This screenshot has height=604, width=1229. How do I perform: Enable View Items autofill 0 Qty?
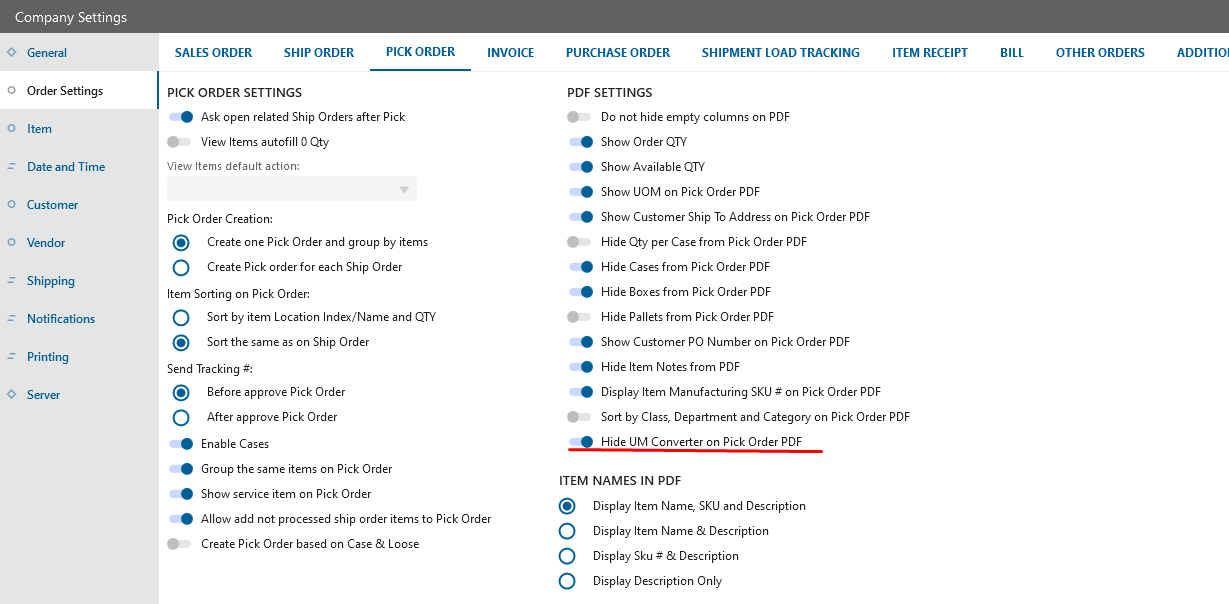pyautogui.click(x=180, y=142)
